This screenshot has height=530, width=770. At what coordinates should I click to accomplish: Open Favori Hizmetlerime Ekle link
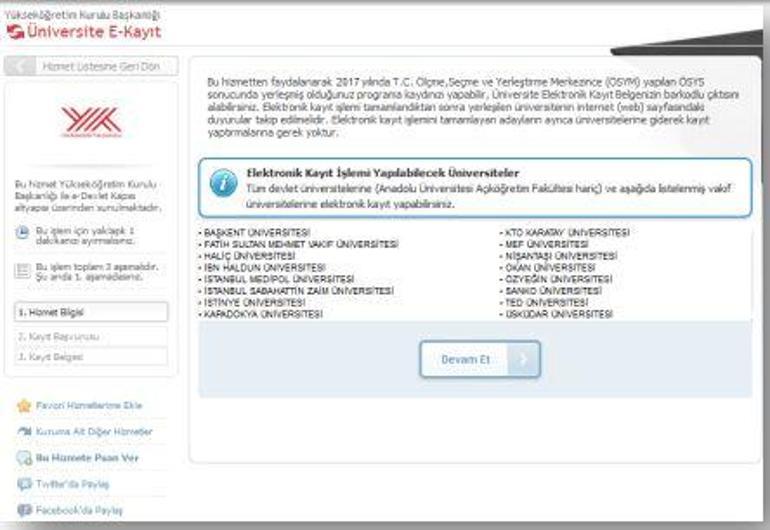tap(89, 406)
